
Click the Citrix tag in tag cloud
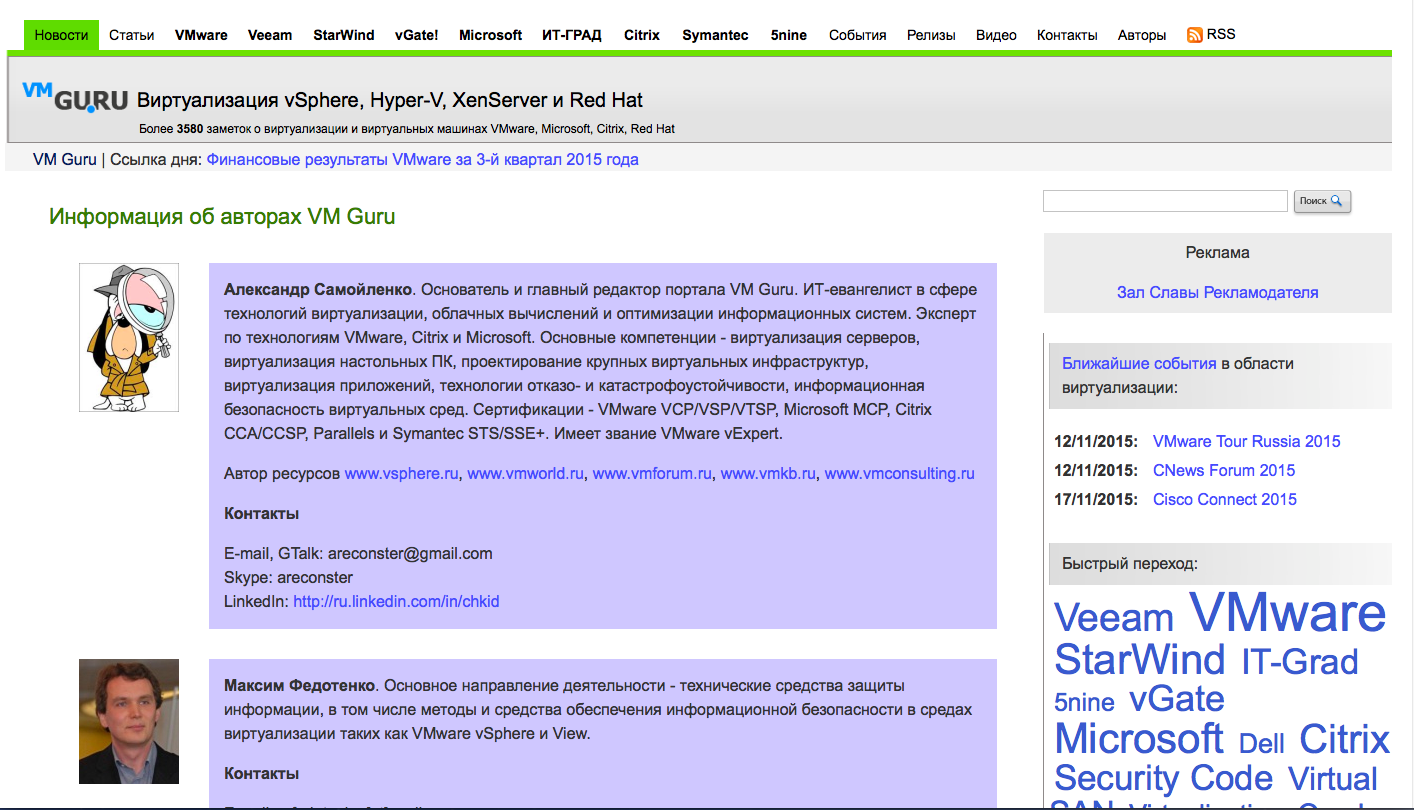(x=1344, y=739)
